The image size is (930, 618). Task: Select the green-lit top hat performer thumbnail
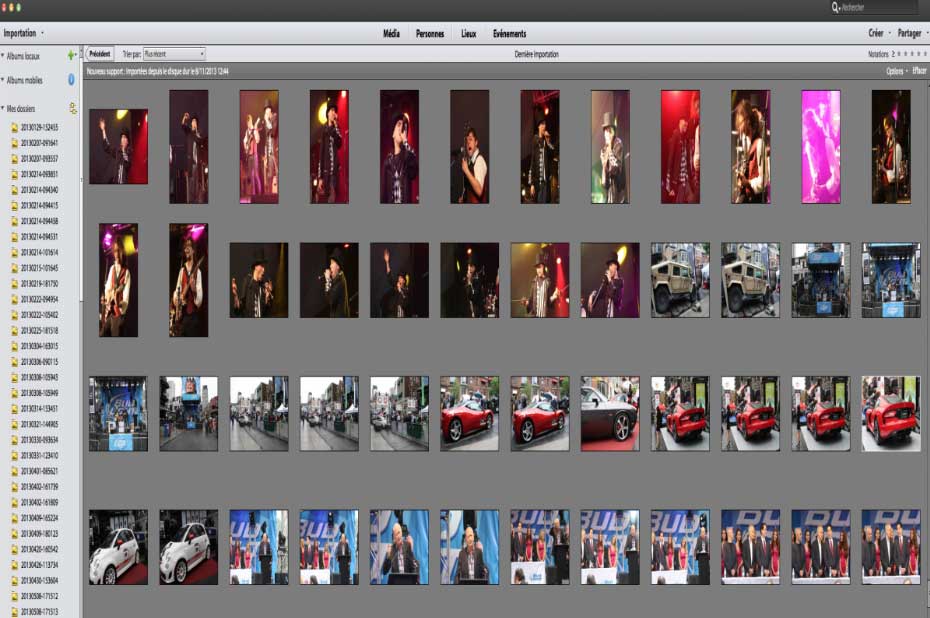pos(610,146)
